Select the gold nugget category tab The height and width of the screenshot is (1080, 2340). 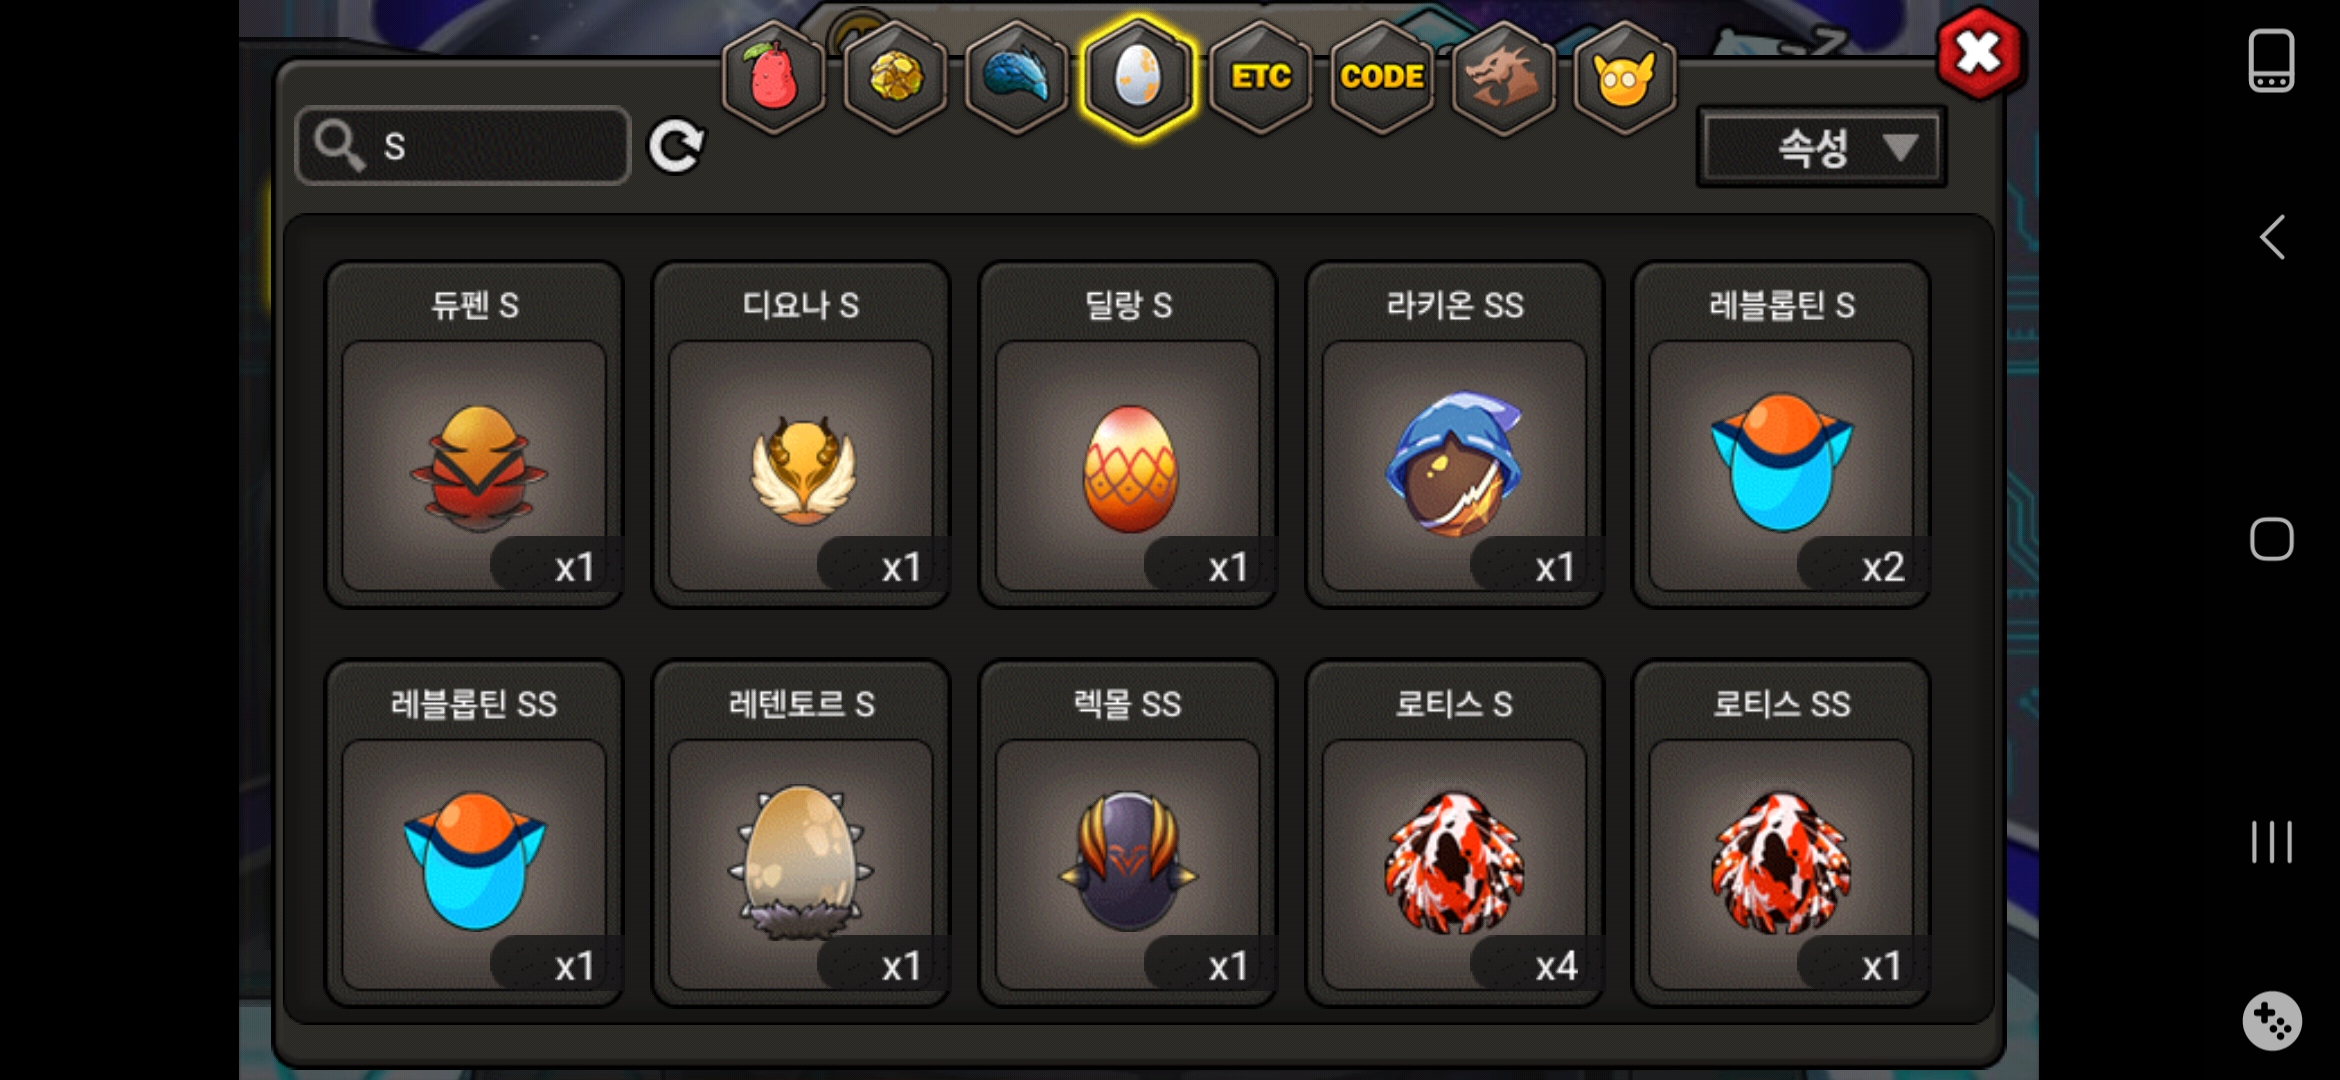pyautogui.click(x=895, y=77)
